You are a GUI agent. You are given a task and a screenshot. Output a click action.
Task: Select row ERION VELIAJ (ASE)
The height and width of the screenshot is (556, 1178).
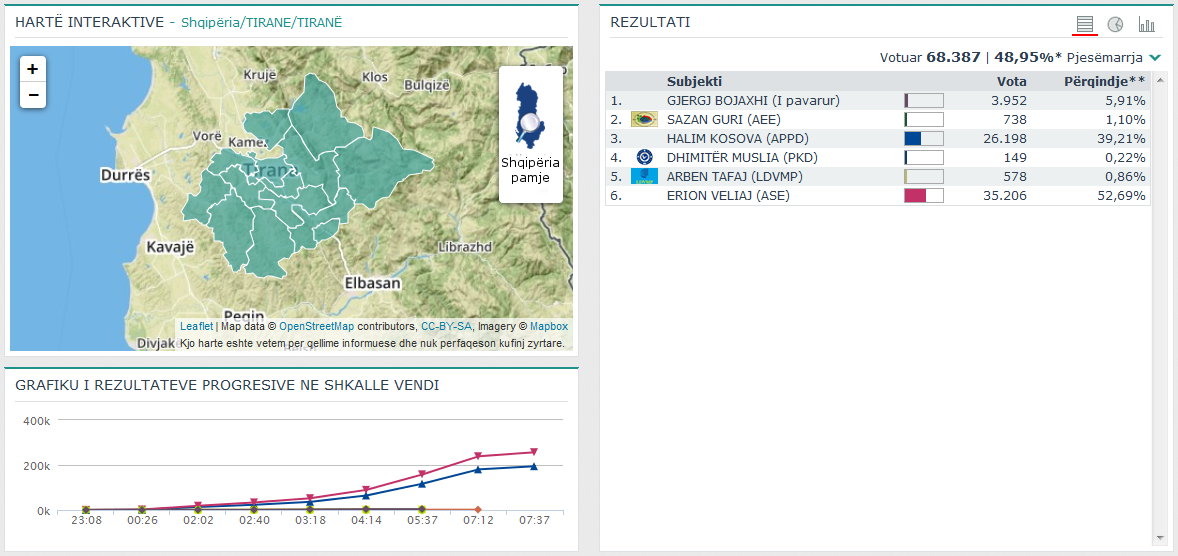(877, 195)
